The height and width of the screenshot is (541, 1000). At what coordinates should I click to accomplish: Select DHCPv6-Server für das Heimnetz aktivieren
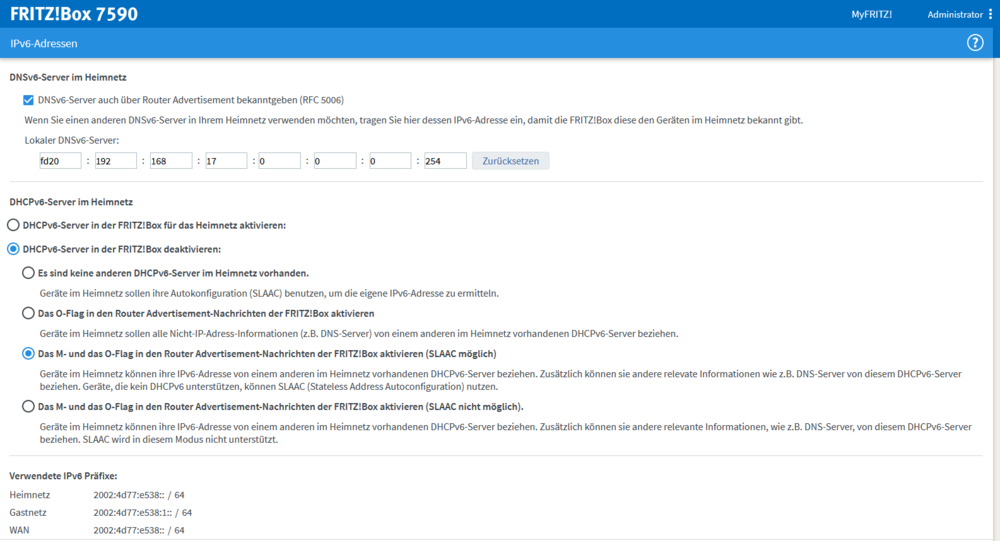pos(14,225)
